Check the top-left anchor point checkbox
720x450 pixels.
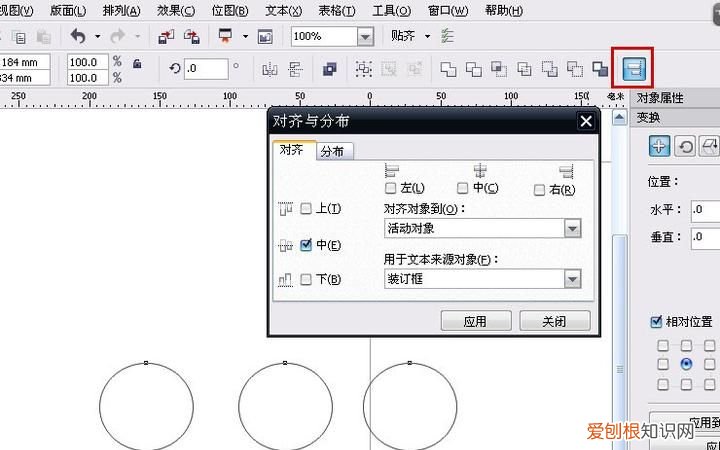(x=663, y=345)
